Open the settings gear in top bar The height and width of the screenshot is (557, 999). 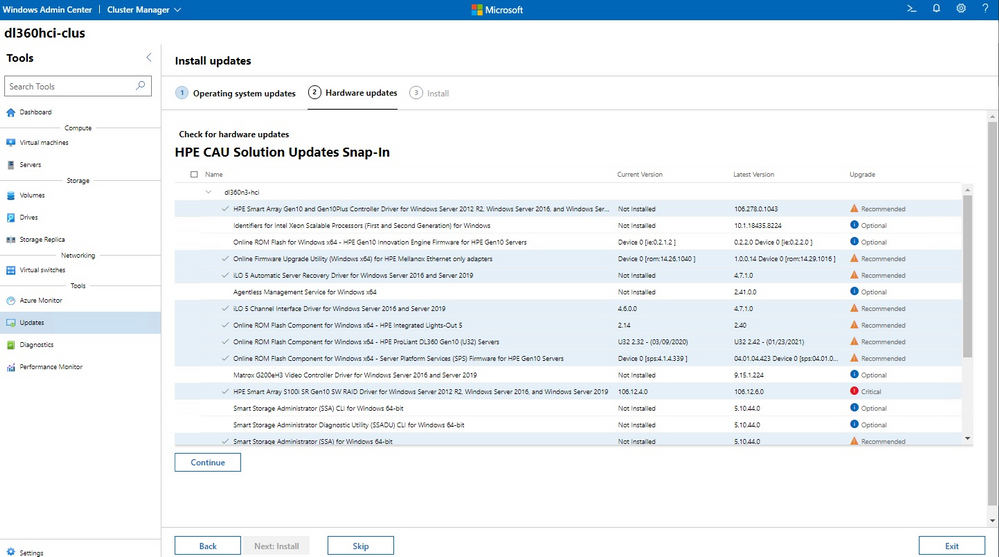click(961, 9)
